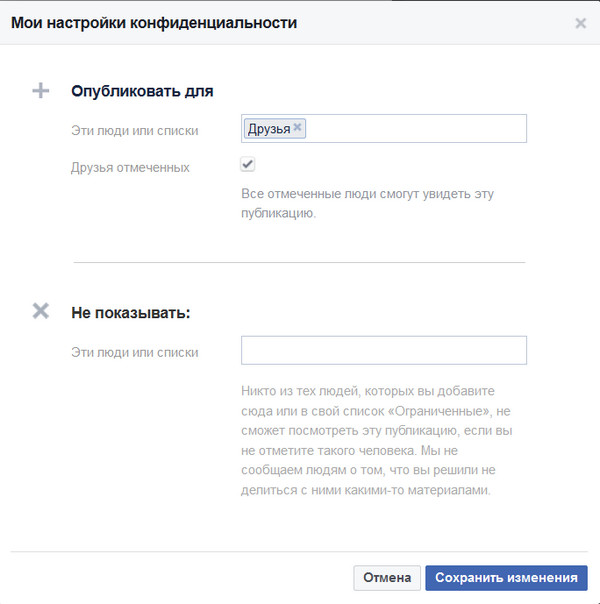The height and width of the screenshot is (604, 600).
Task: Click the divider line between the two sections
Action: [298, 262]
